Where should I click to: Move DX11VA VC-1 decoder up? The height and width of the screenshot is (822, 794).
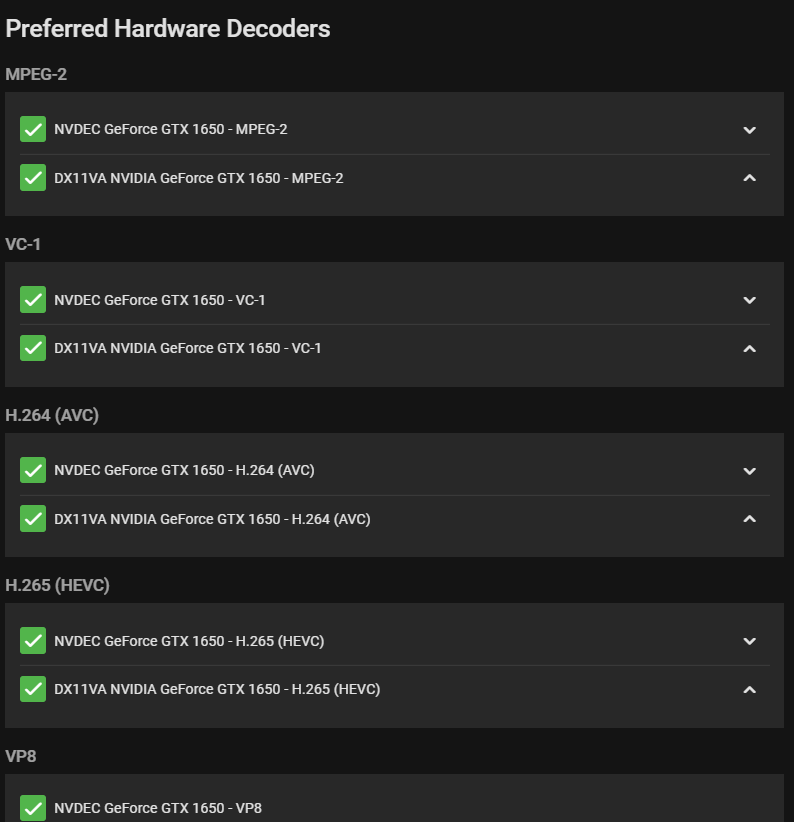click(750, 348)
